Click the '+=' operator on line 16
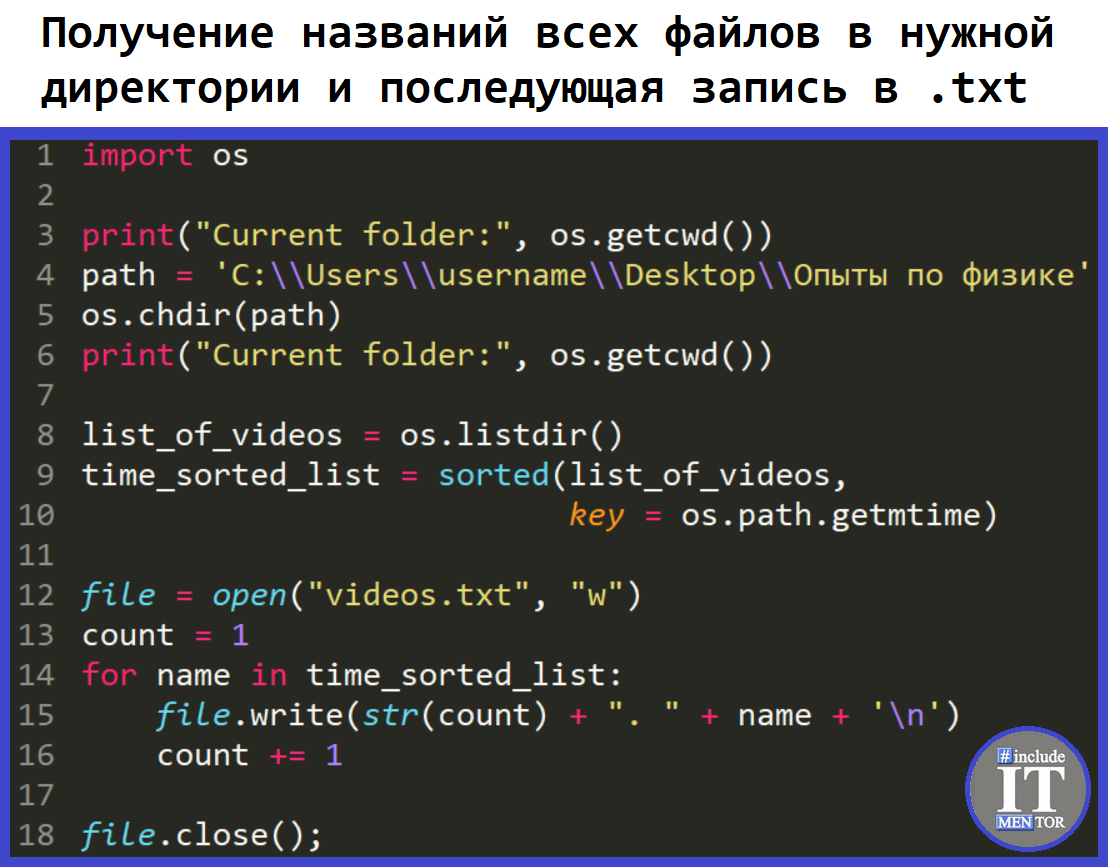The width and height of the screenshot is (1108, 867). (288, 756)
